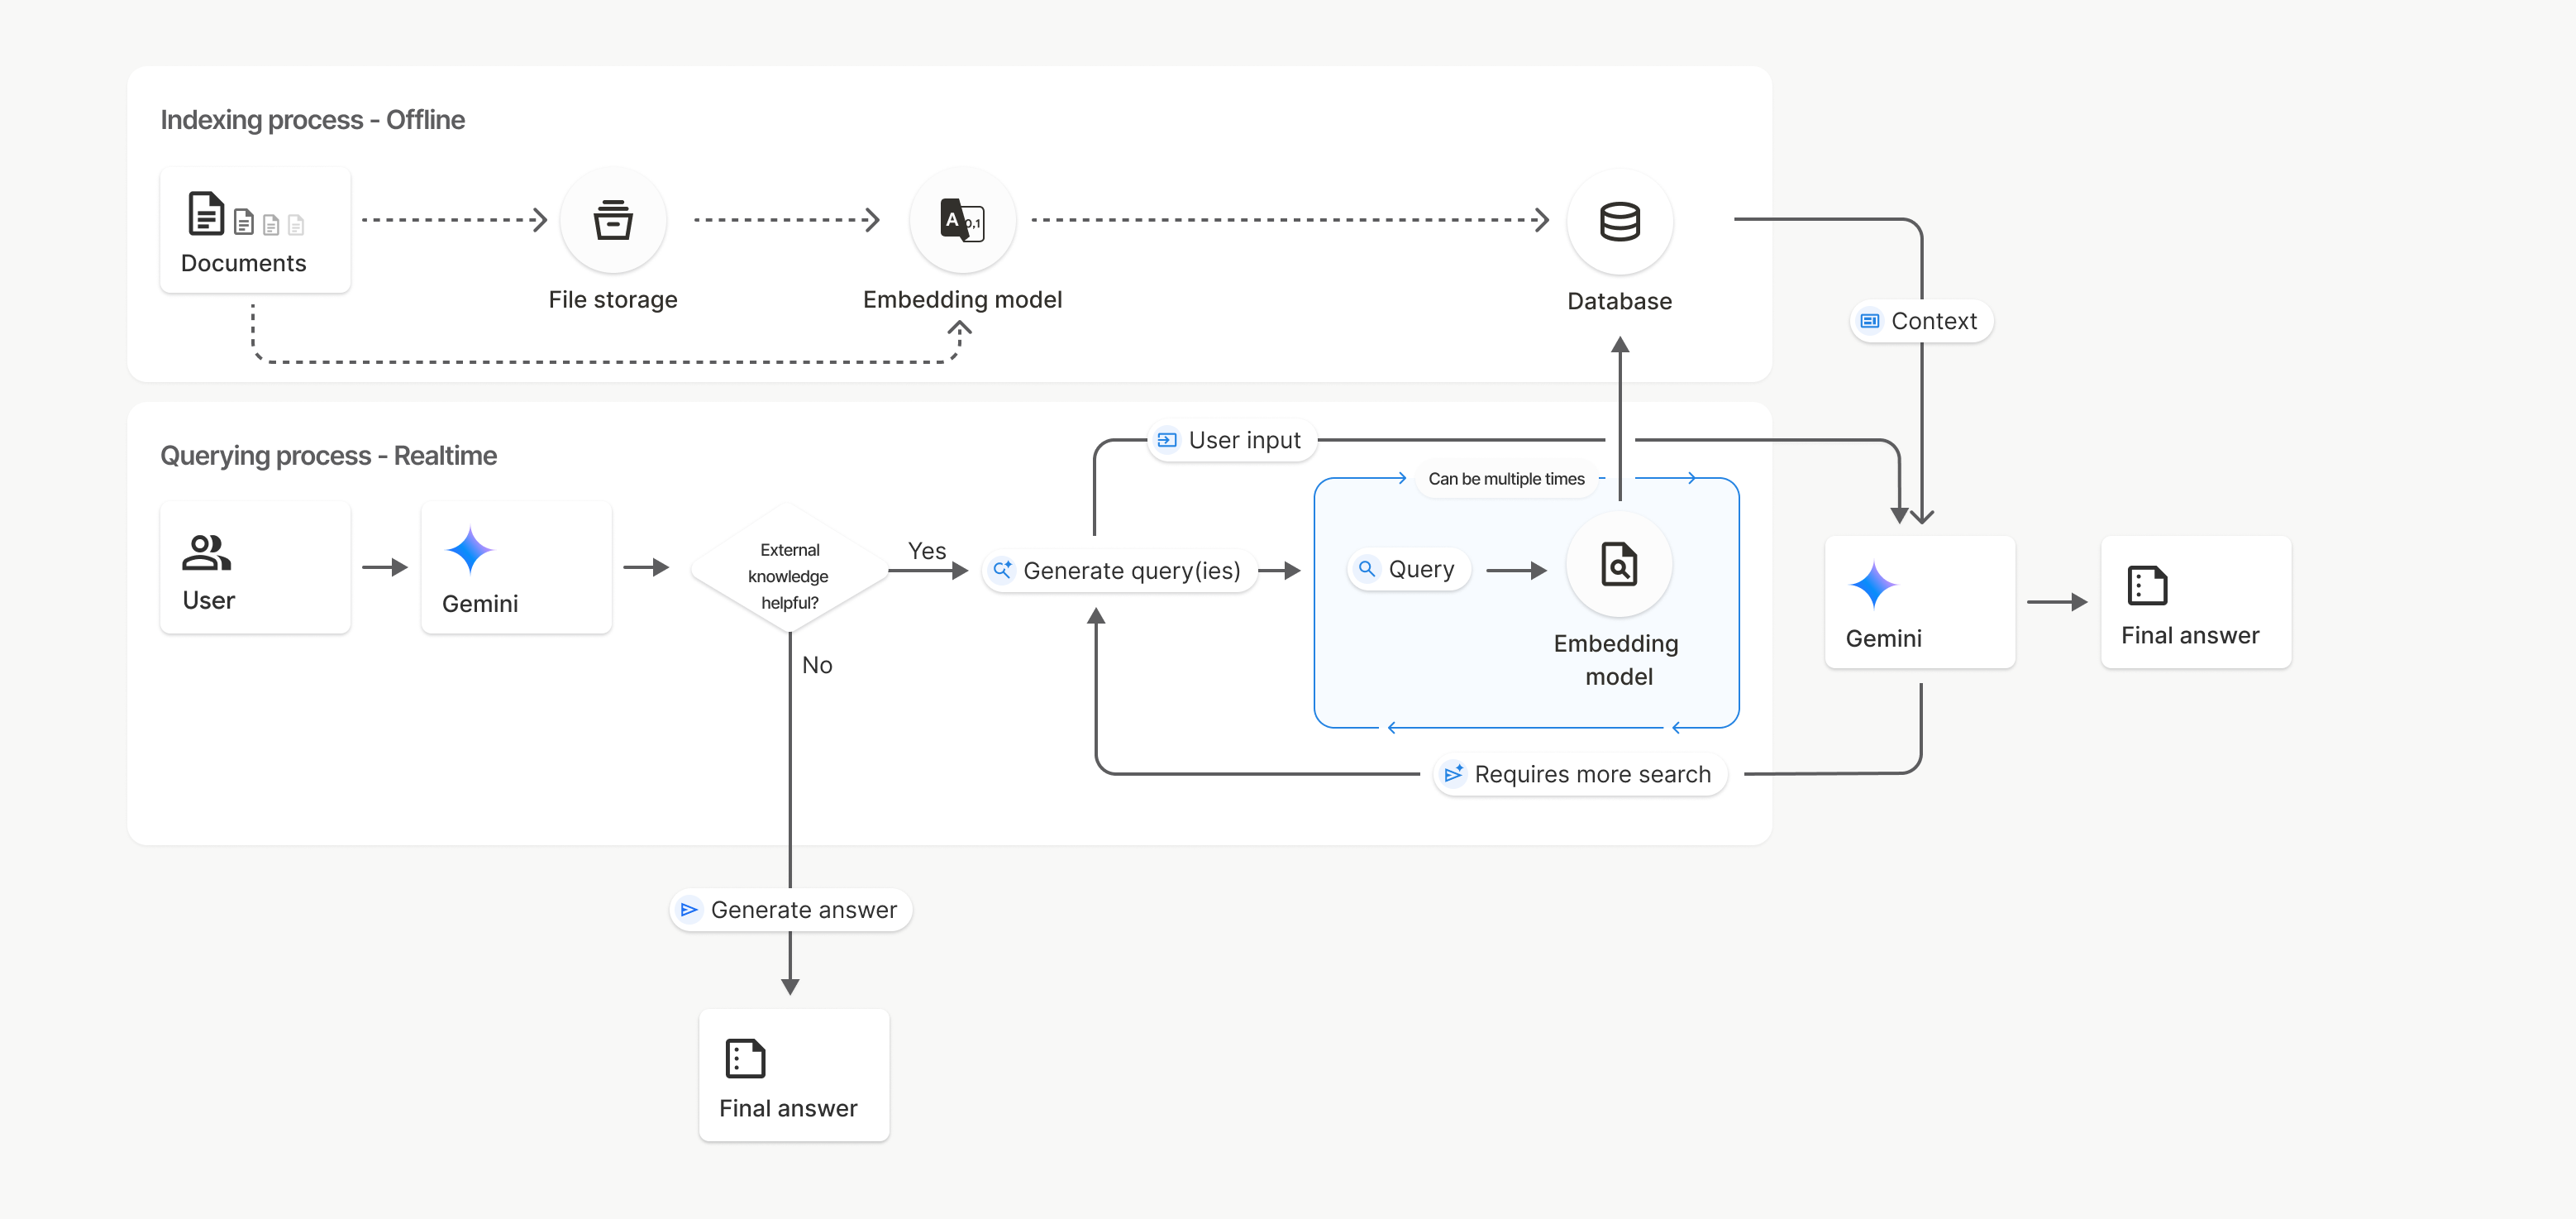2576x1219 pixels.
Task: Select the Documents icon
Action: point(206,212)
